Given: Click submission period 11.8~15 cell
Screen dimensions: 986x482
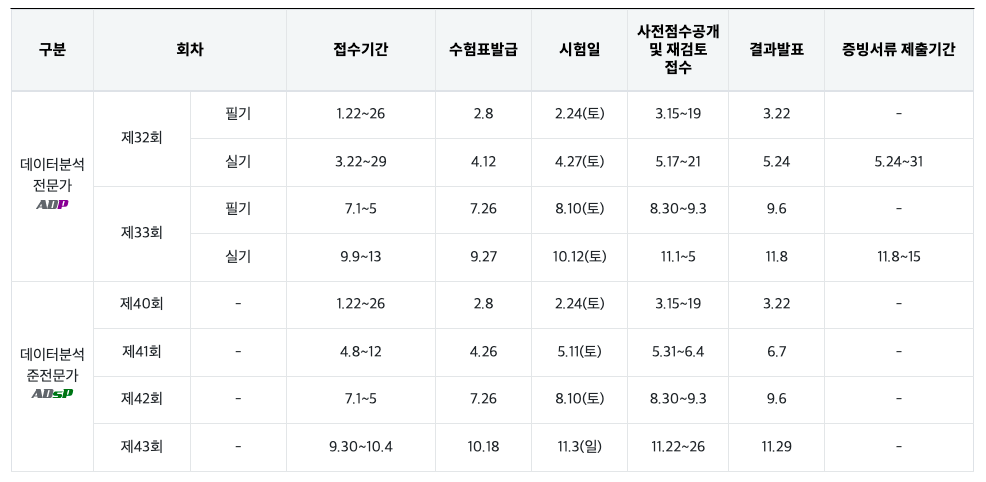Looking at the screenshot, I should 899,257.
